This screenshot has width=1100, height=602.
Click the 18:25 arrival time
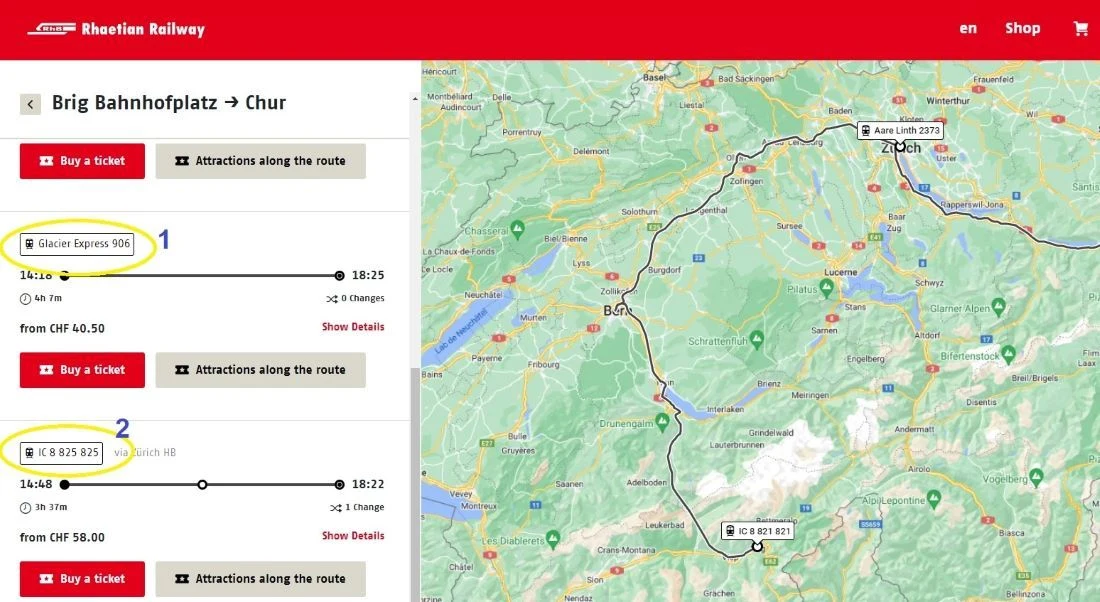tap(368, 275)
